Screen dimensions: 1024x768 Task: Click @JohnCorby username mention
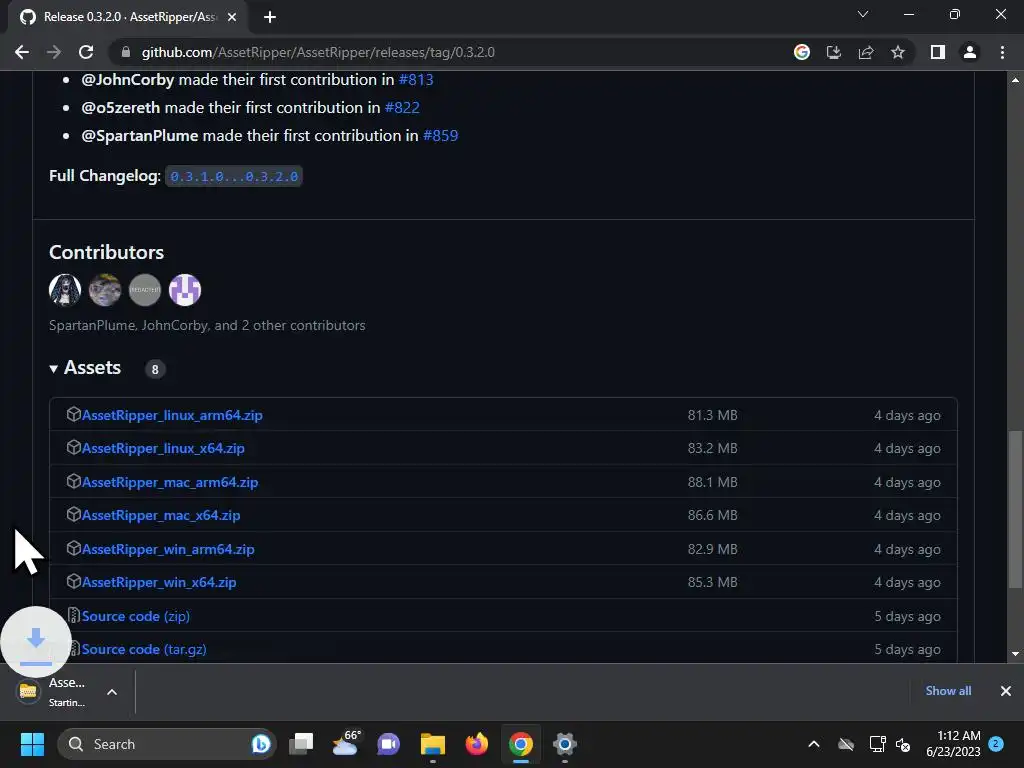(x=127, y=80)
